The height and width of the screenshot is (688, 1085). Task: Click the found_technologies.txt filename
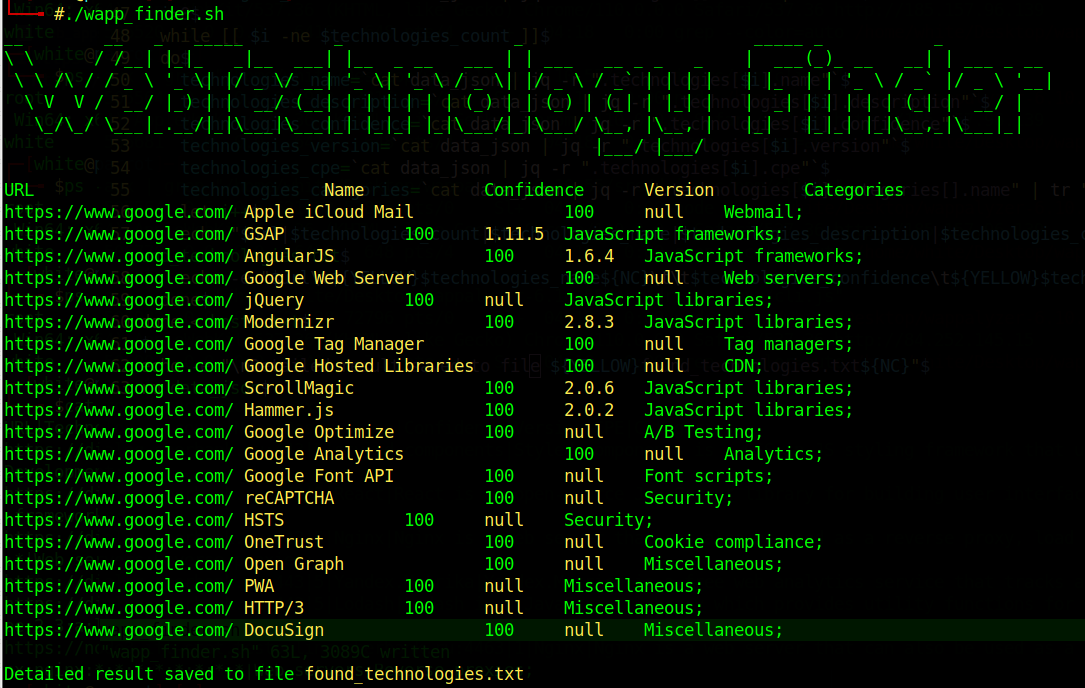(x=415, y=673)
